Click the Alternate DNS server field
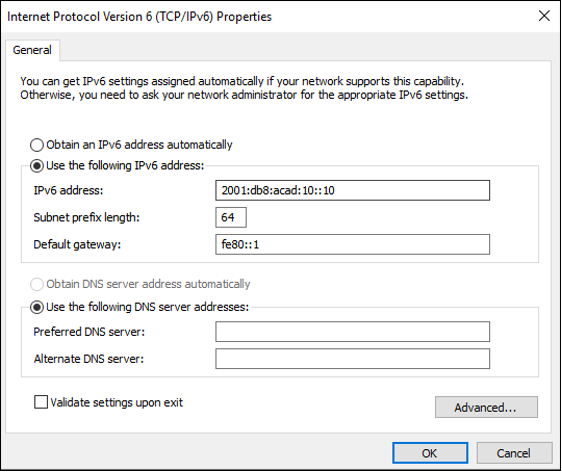The width and height of the screenshot is (562, 472). point(352,358)
